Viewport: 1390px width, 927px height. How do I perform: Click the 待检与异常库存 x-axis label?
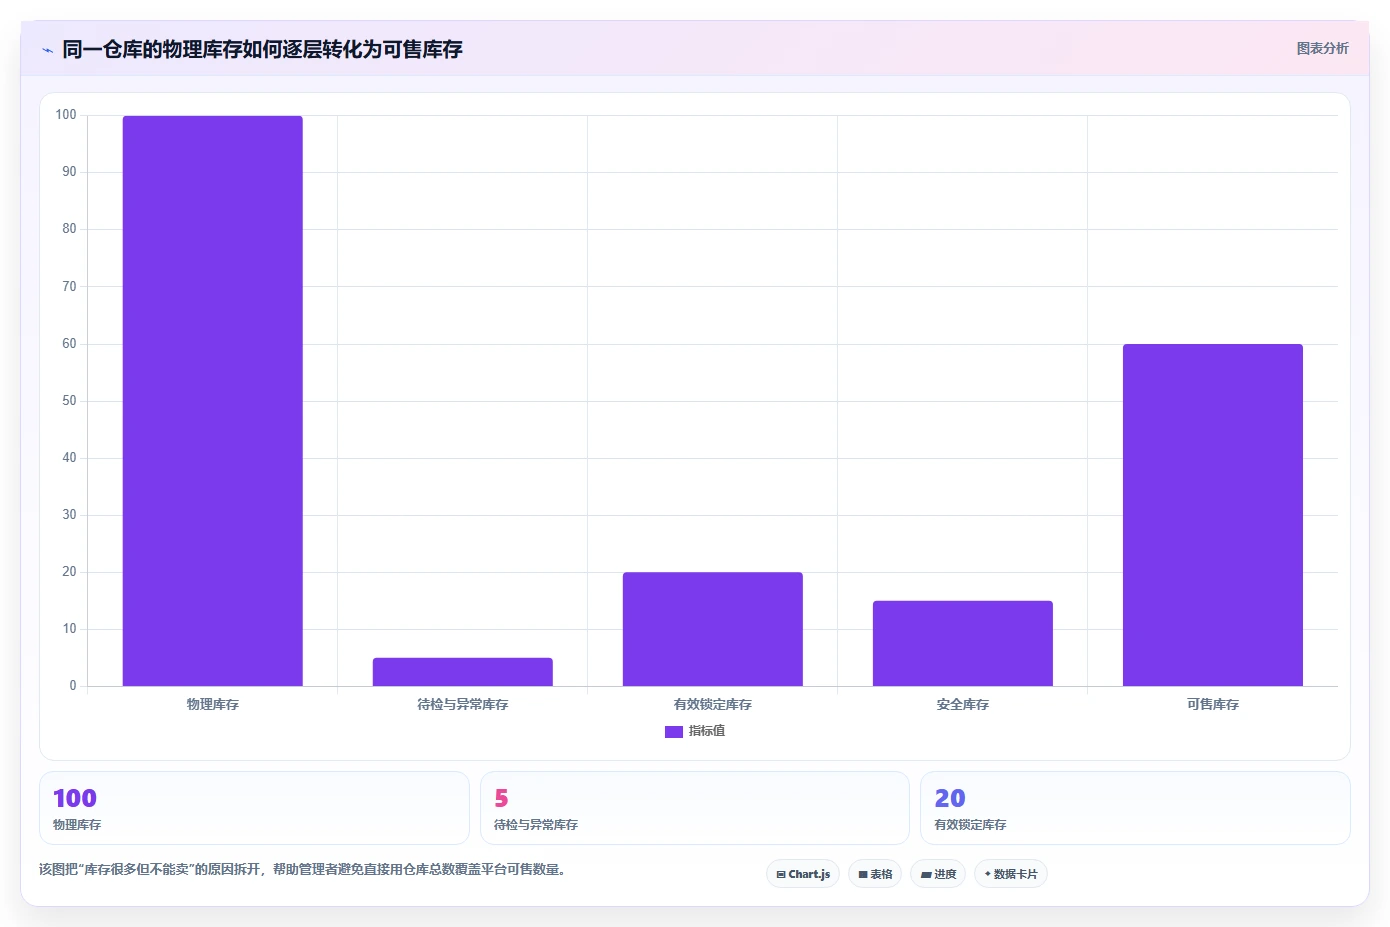(x=462, y=704)
